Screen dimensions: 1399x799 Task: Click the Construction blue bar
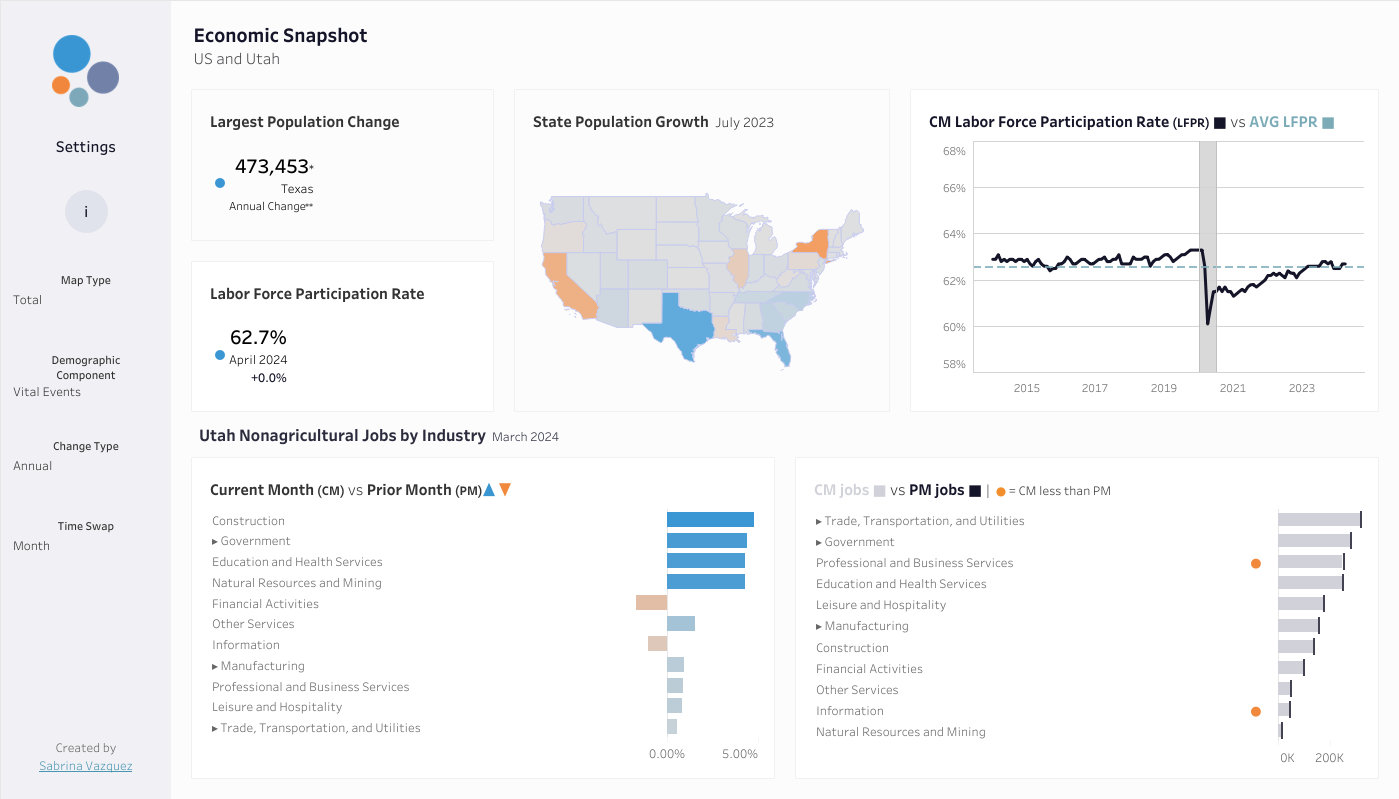[x=710, y=520]
